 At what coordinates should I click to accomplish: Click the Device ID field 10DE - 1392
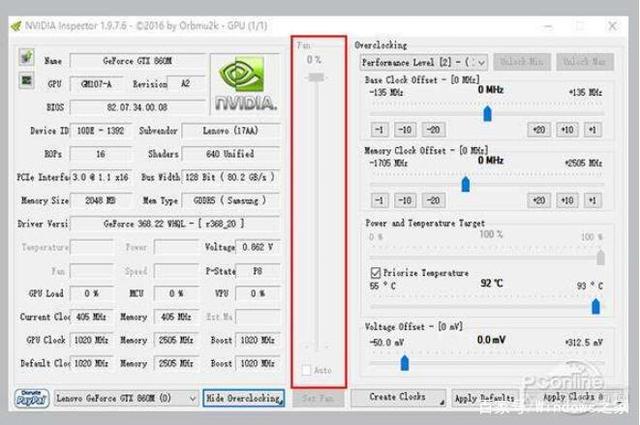point(101,131)
